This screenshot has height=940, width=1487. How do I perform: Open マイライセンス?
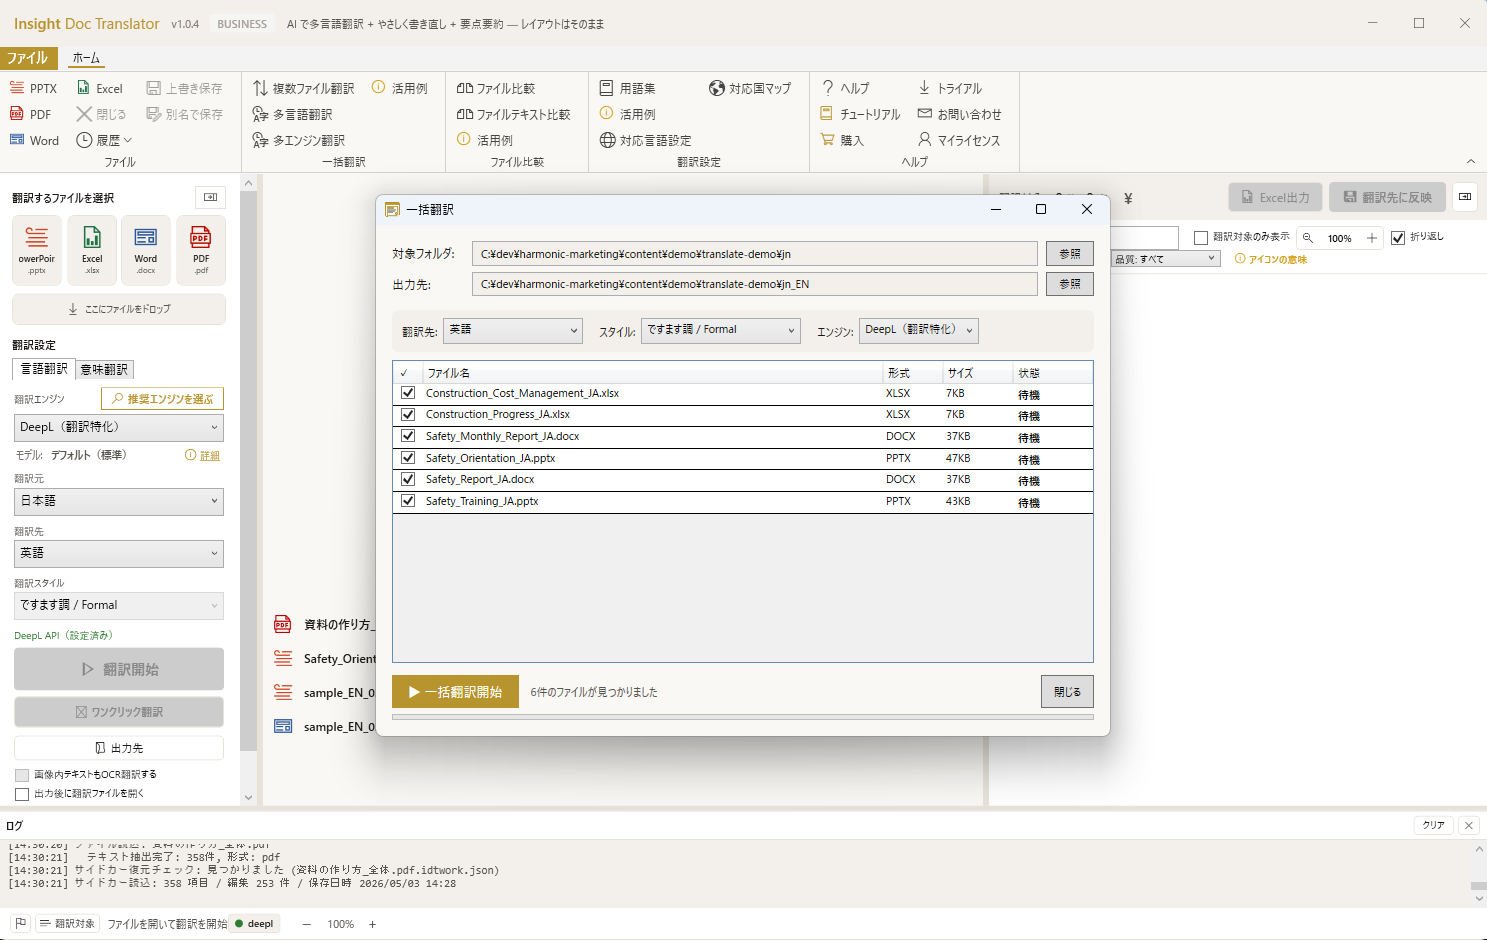[959, 140]
